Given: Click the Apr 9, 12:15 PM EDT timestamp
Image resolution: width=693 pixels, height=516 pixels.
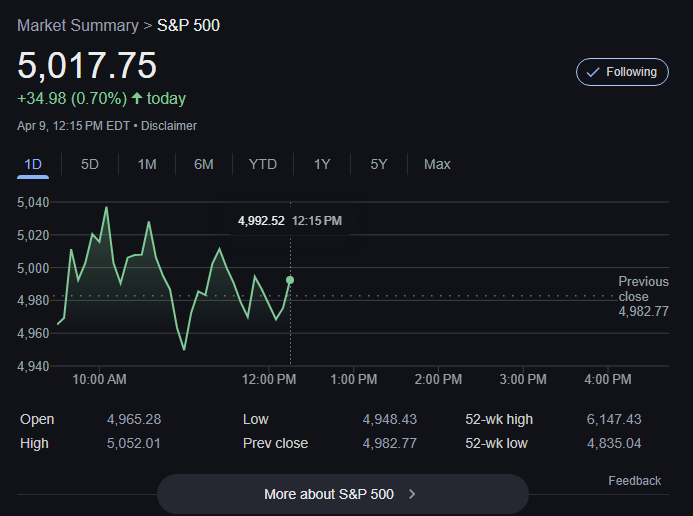Looking at the screenshot, I should tap(73, 126).
